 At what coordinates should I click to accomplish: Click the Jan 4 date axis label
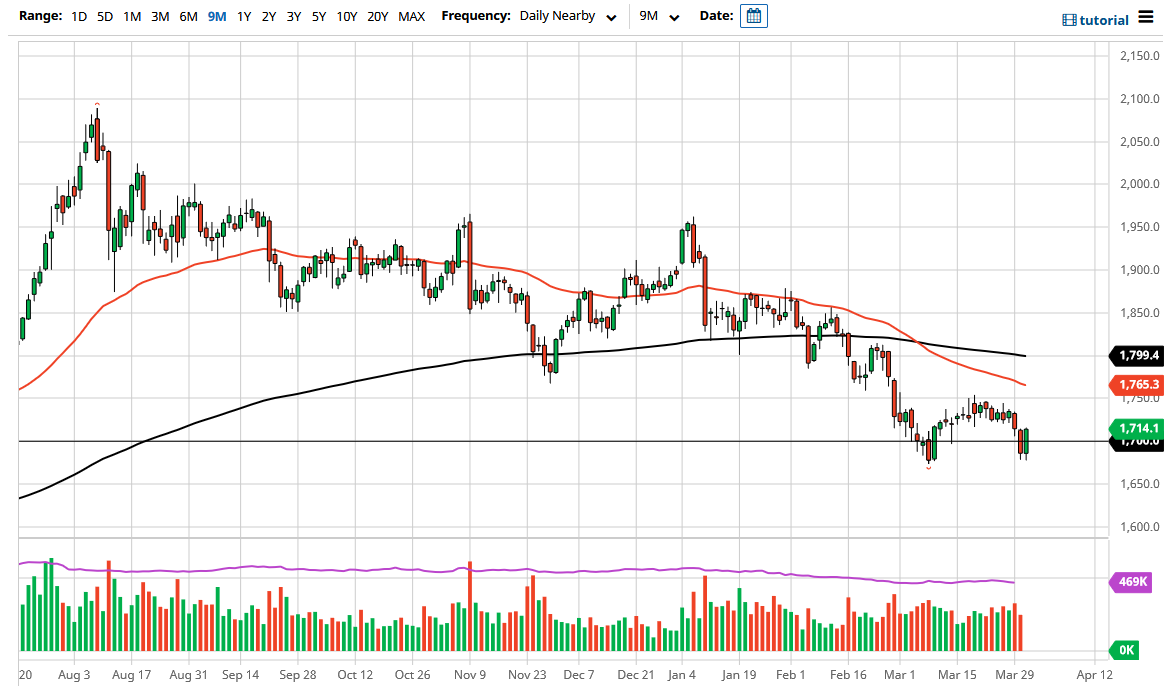click(682, 675)
